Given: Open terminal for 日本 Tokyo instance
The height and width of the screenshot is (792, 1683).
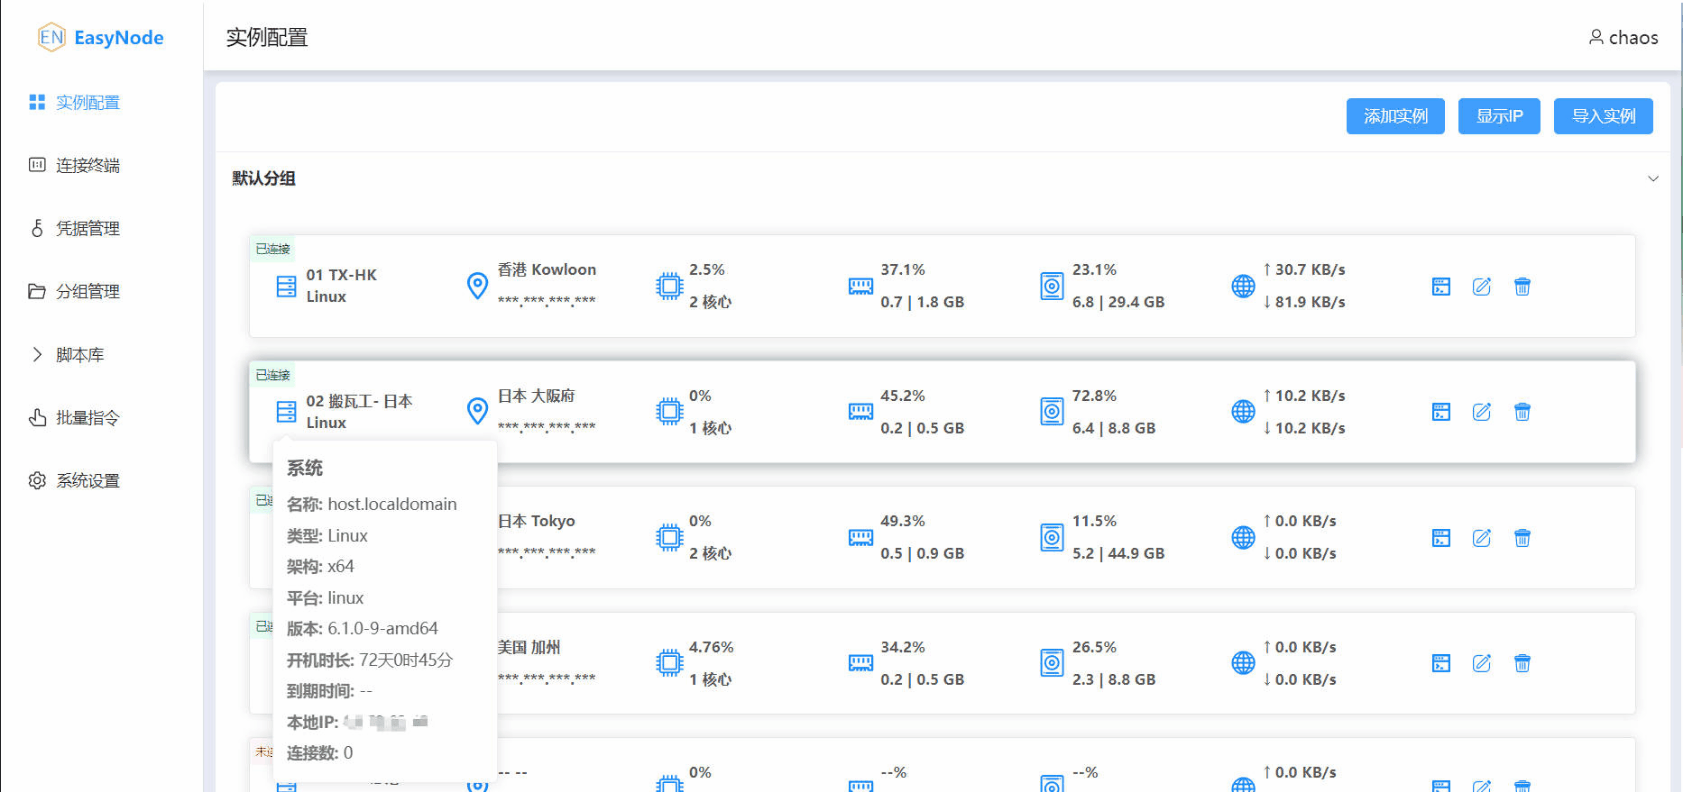Looking at the screenshot, I should [x=1441, y=538].
